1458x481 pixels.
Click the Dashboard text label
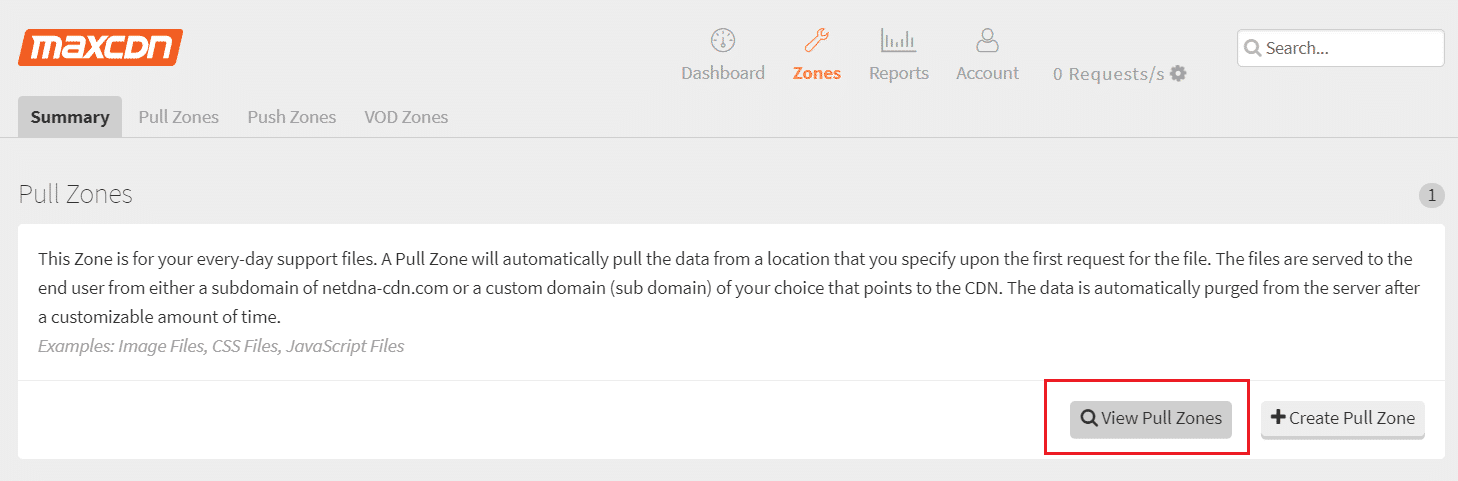point(723,73)
